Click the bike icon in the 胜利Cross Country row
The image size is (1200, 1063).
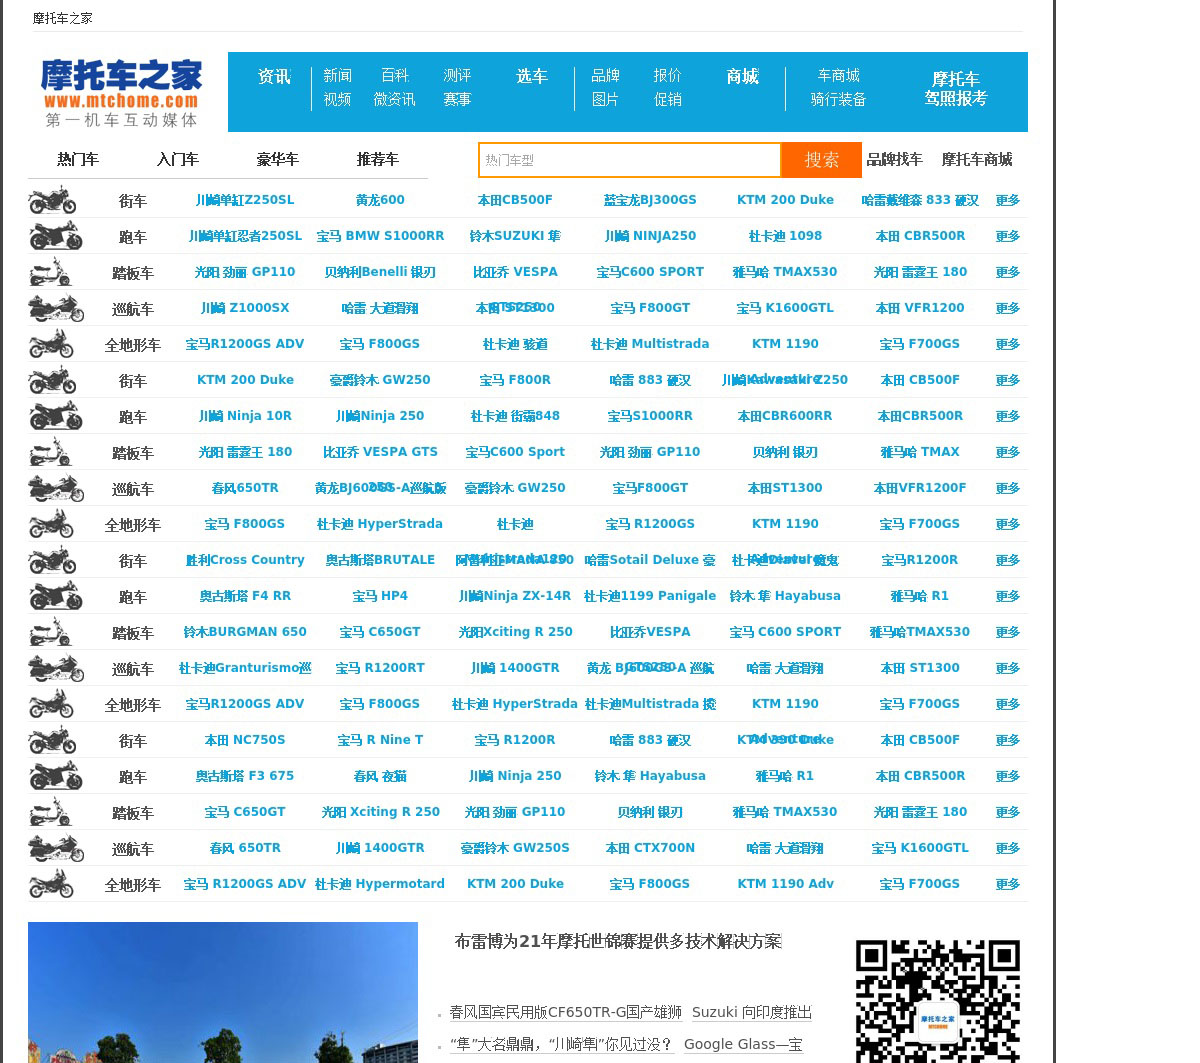click(x=53, y=560)
